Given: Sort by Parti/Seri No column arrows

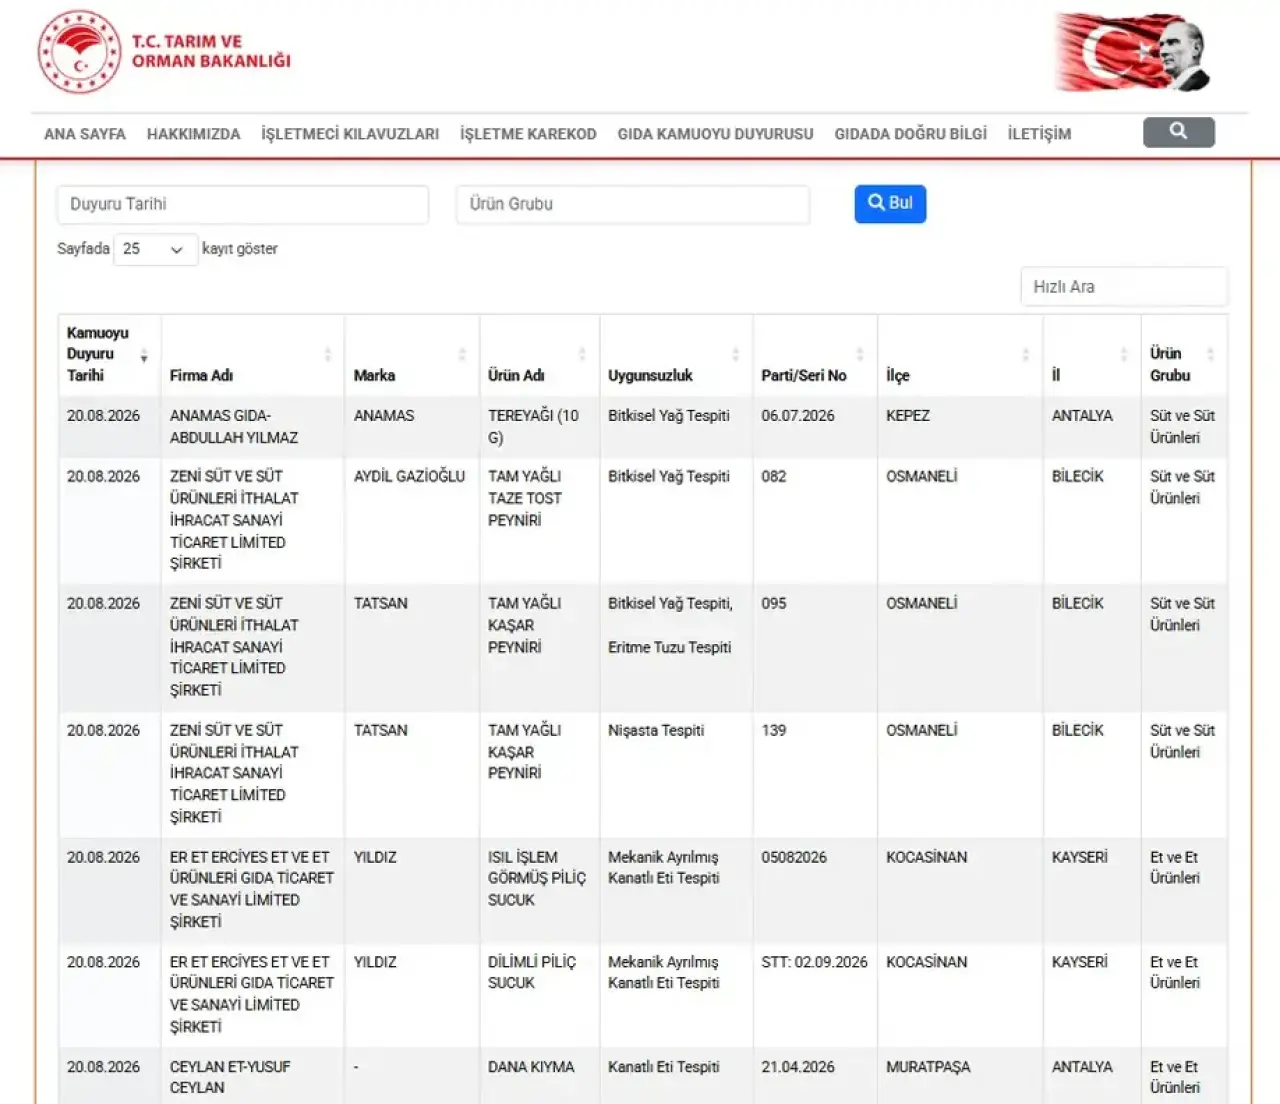Looking at the screenshot, I should (x=860, y=355).
